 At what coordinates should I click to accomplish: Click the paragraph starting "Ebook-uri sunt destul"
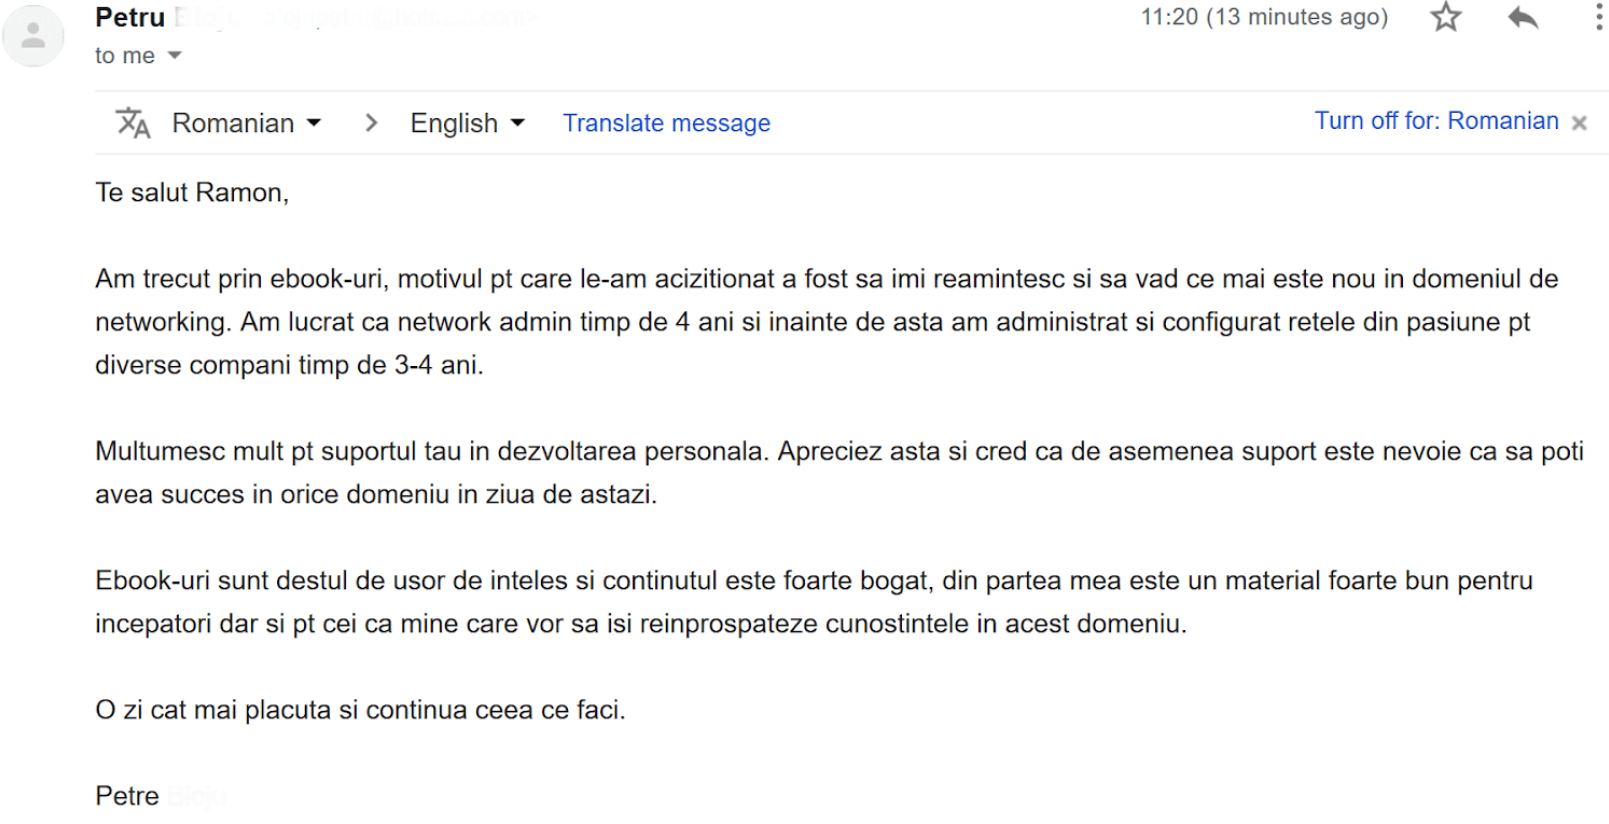pos(813,601)
